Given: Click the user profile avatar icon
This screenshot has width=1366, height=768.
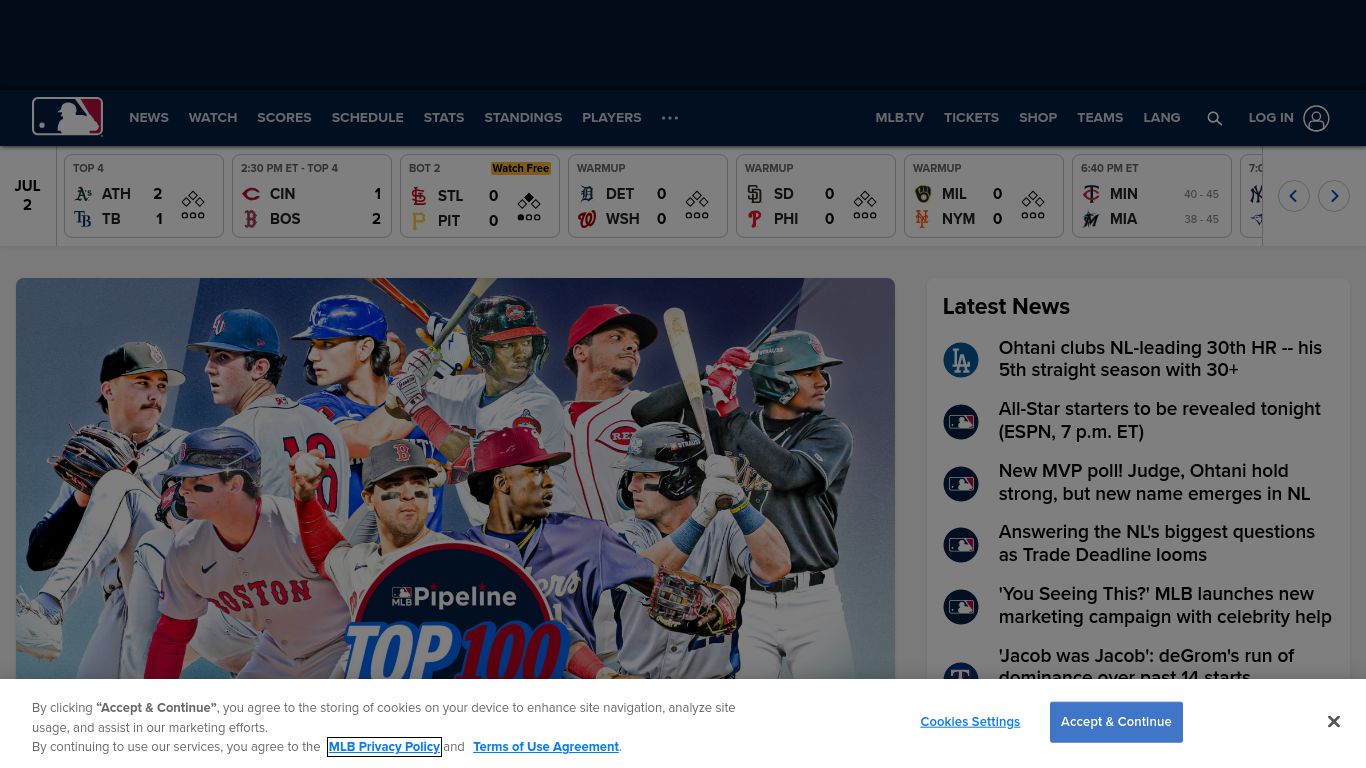Looking at the screenshot, I should (x=1316, y=118).
